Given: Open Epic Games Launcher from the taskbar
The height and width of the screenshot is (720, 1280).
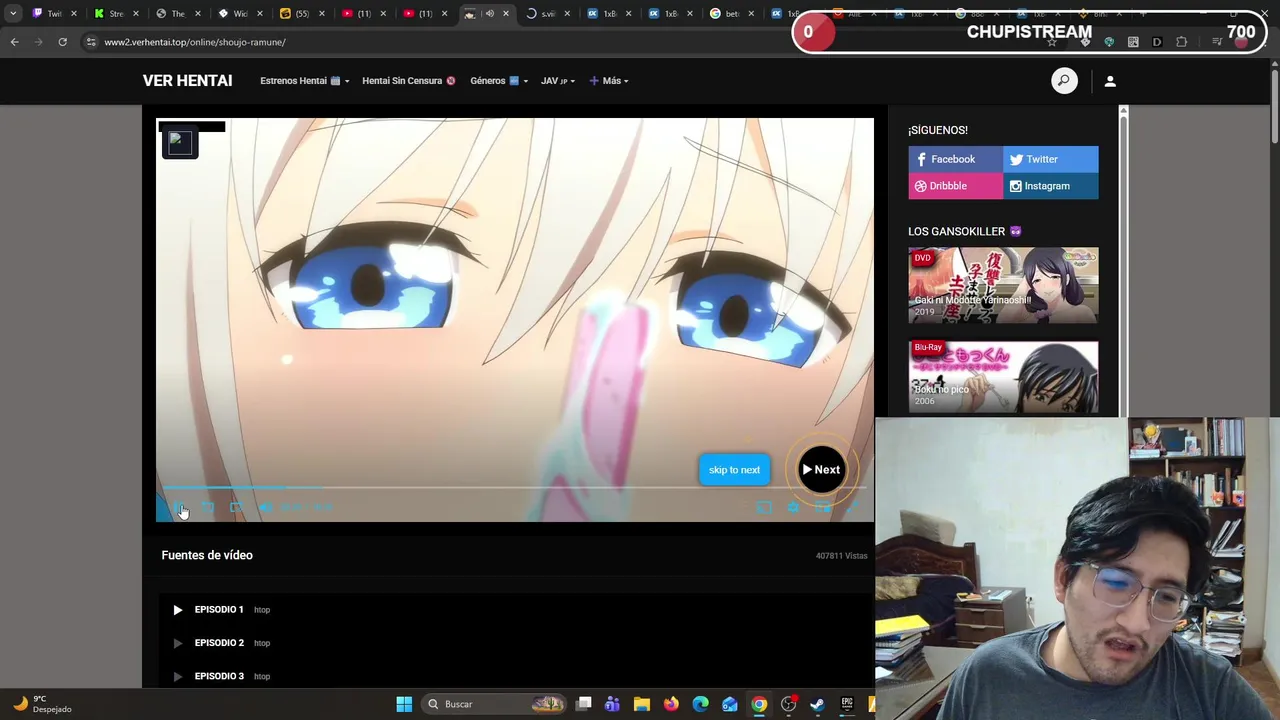Looking at the screenshot, I should pos(847,704).
